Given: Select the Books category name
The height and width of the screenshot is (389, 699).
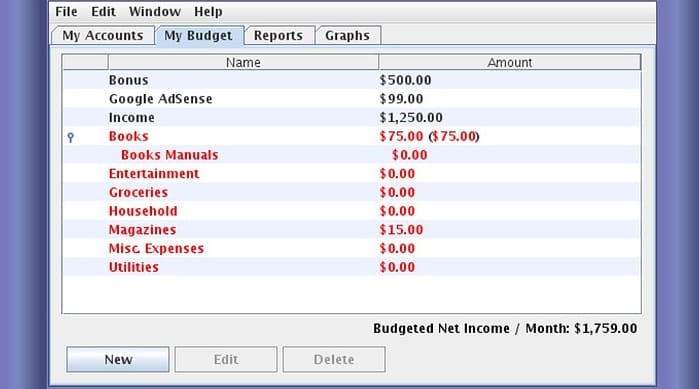Looking at the screenshot, I should pos(129,136).
